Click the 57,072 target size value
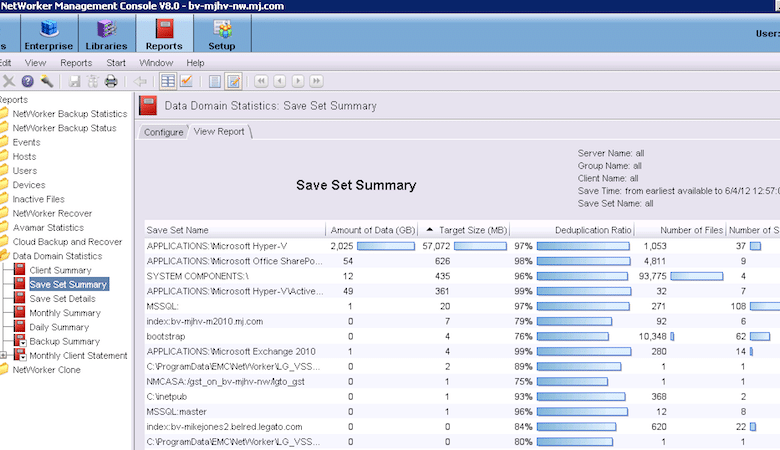780x450 pixels. point(436,246)
